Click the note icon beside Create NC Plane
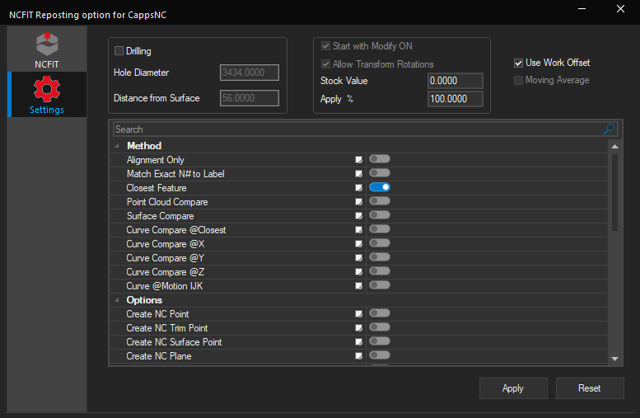The width and height of the screenshot is (640, 418). point(358,356)
